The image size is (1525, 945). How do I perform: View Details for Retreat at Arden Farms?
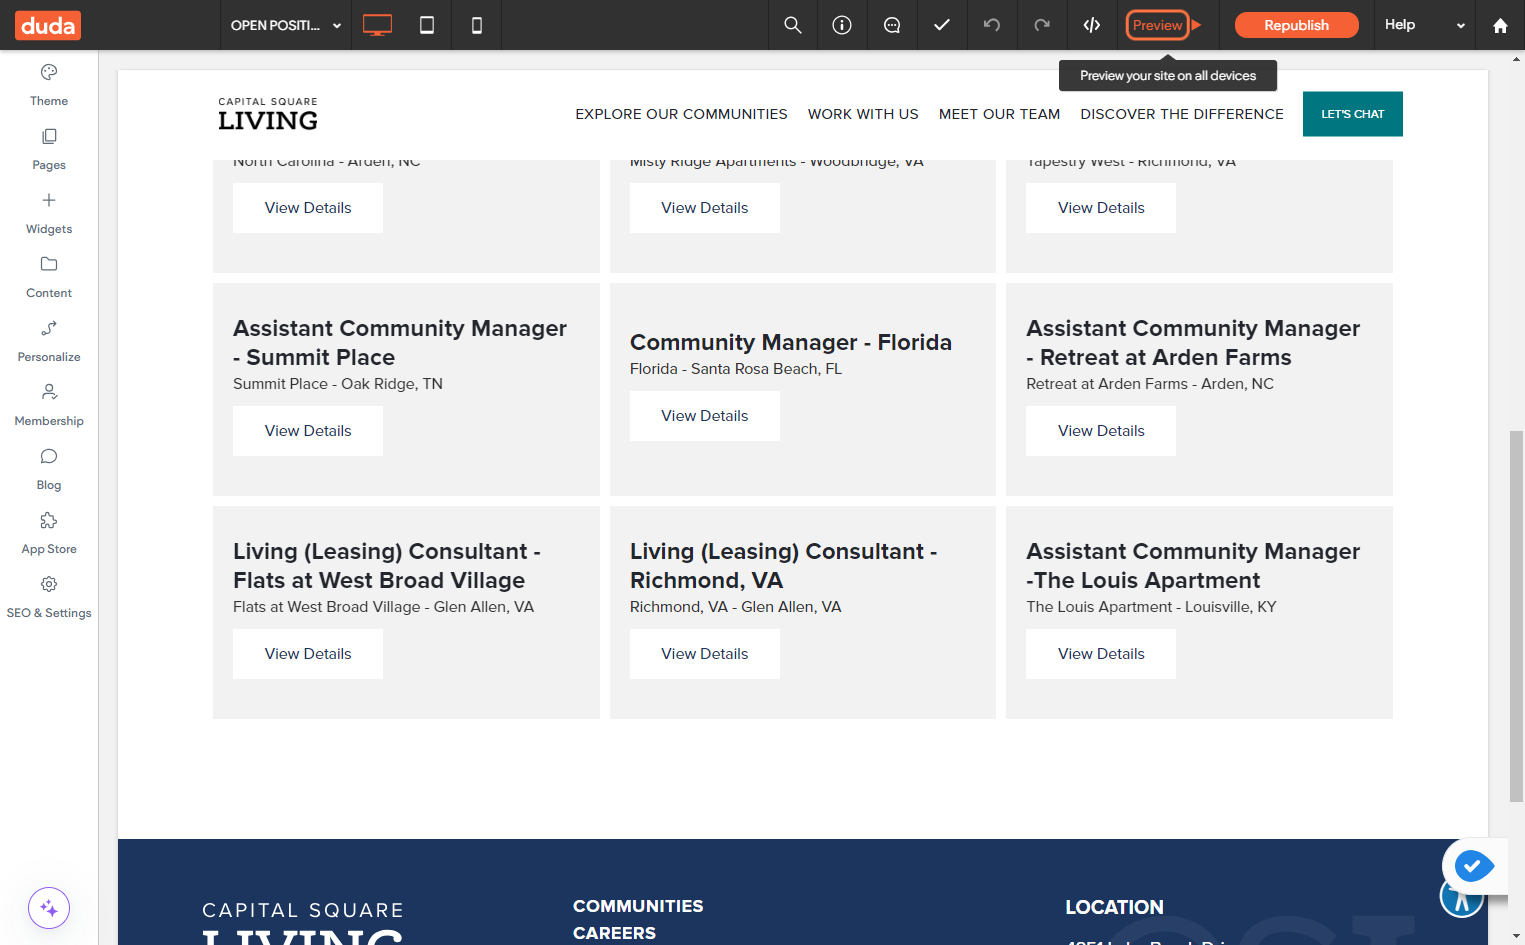coord(1101,431)
